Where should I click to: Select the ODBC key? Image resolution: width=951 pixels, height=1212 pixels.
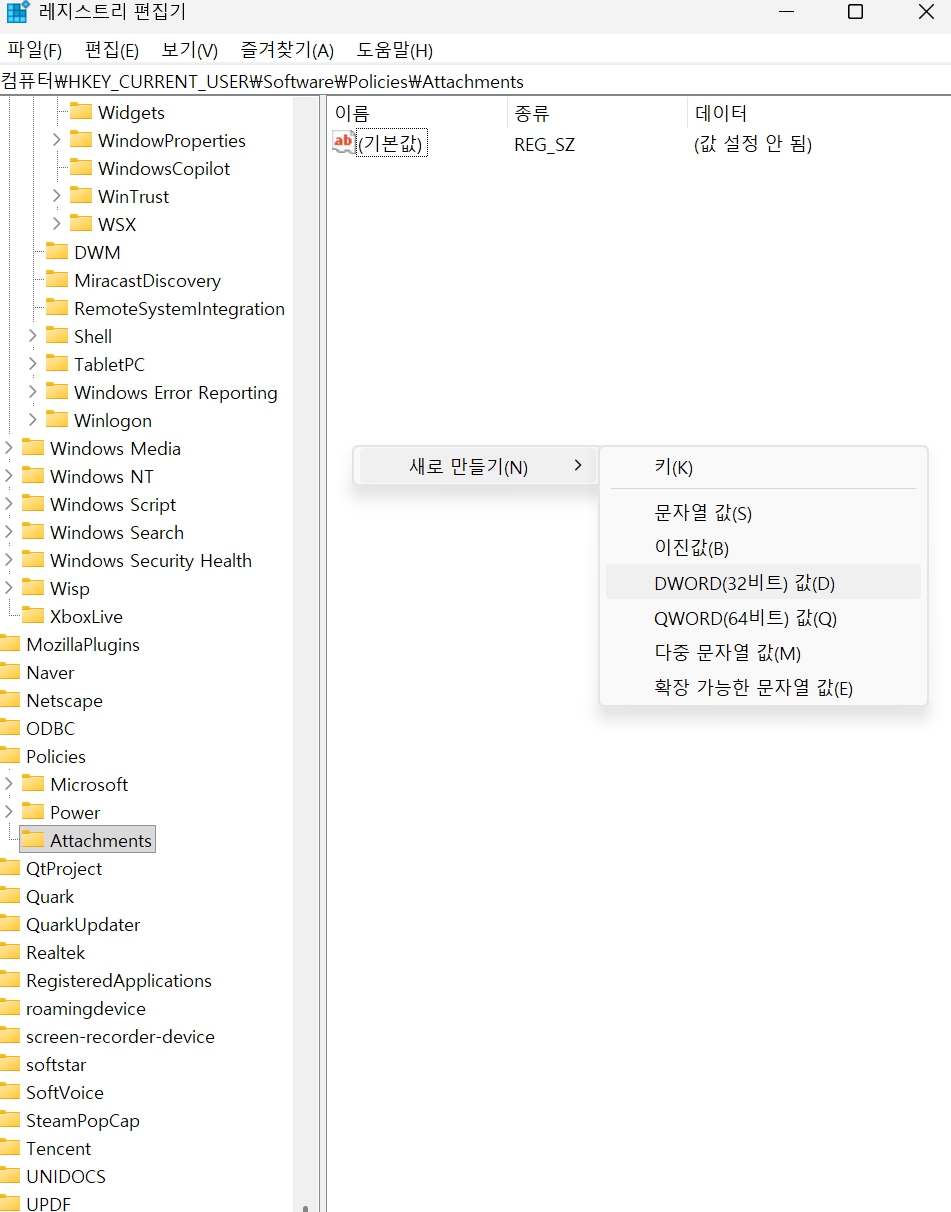(50, 728)
